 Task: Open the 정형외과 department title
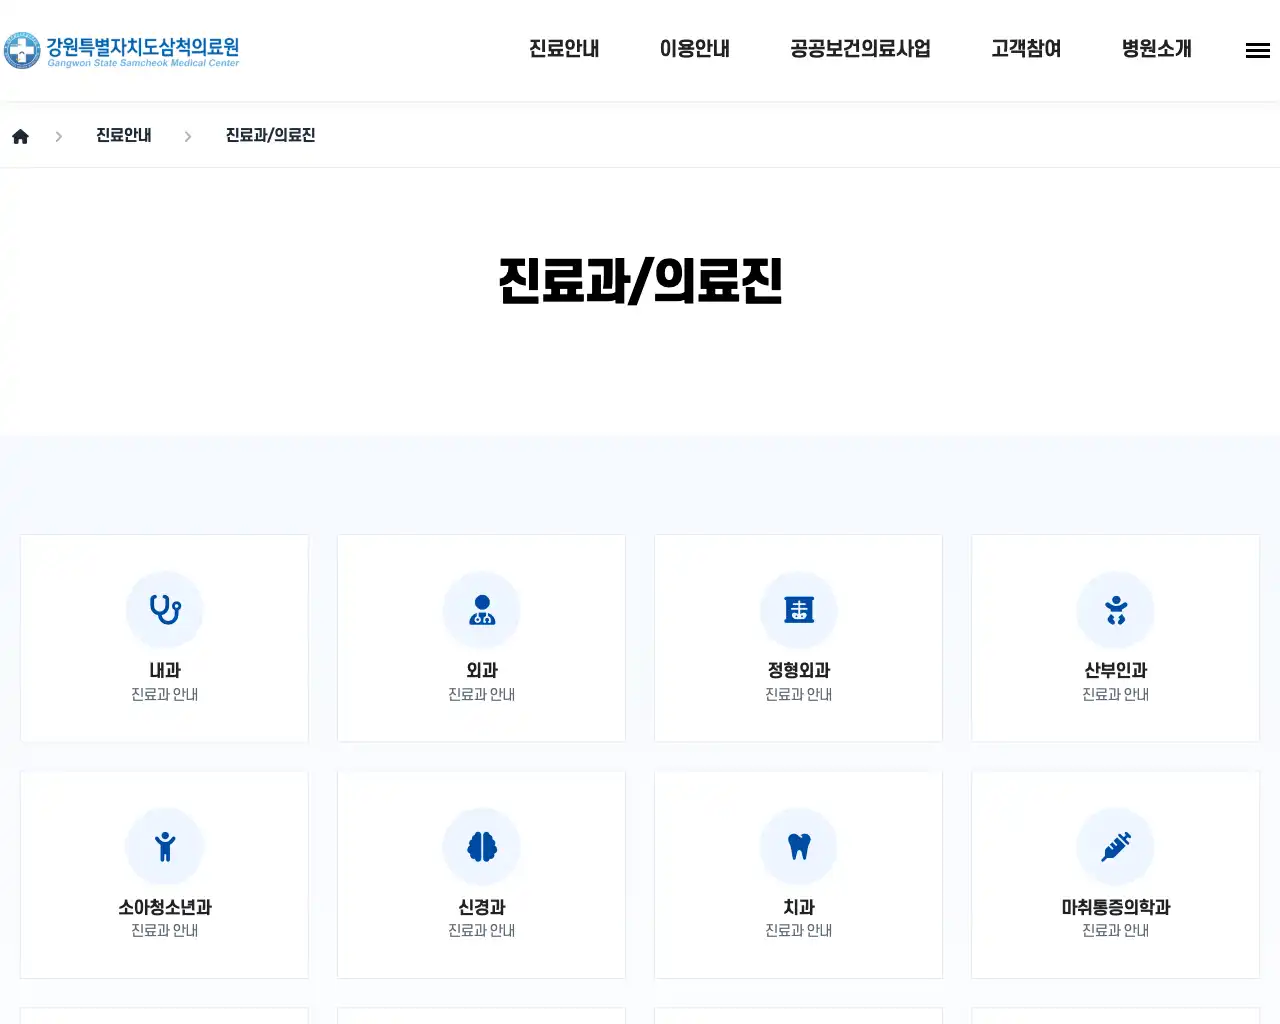799,670
